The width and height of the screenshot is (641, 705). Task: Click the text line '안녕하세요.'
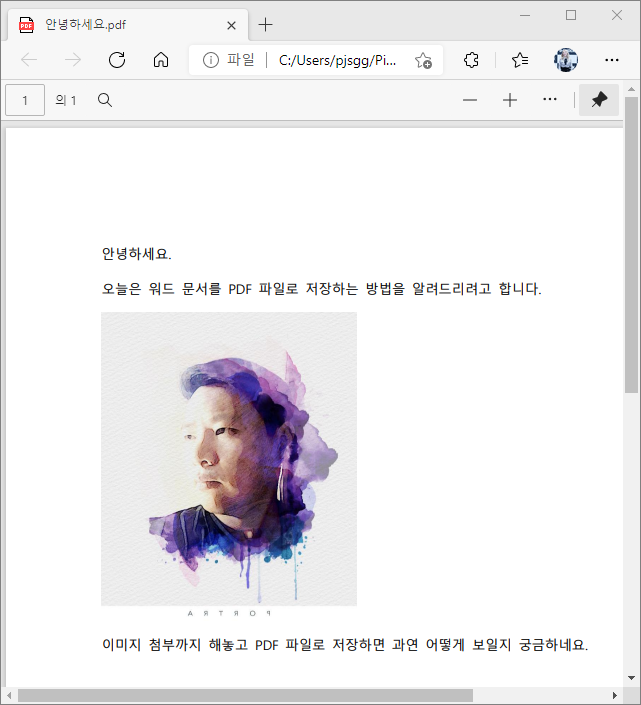coord(137,254)
